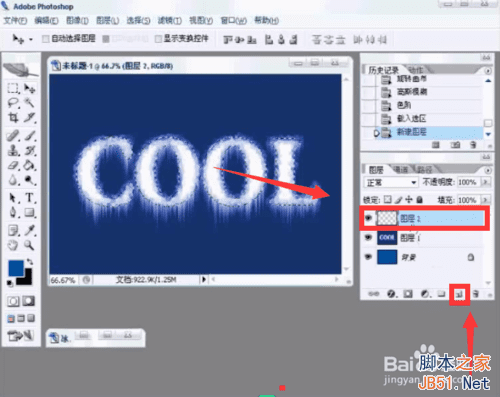Image resolution: width=500 pixels, height=397 pixels.
Task: Open document status bar info arrow
Action: (x=204, y=279)
